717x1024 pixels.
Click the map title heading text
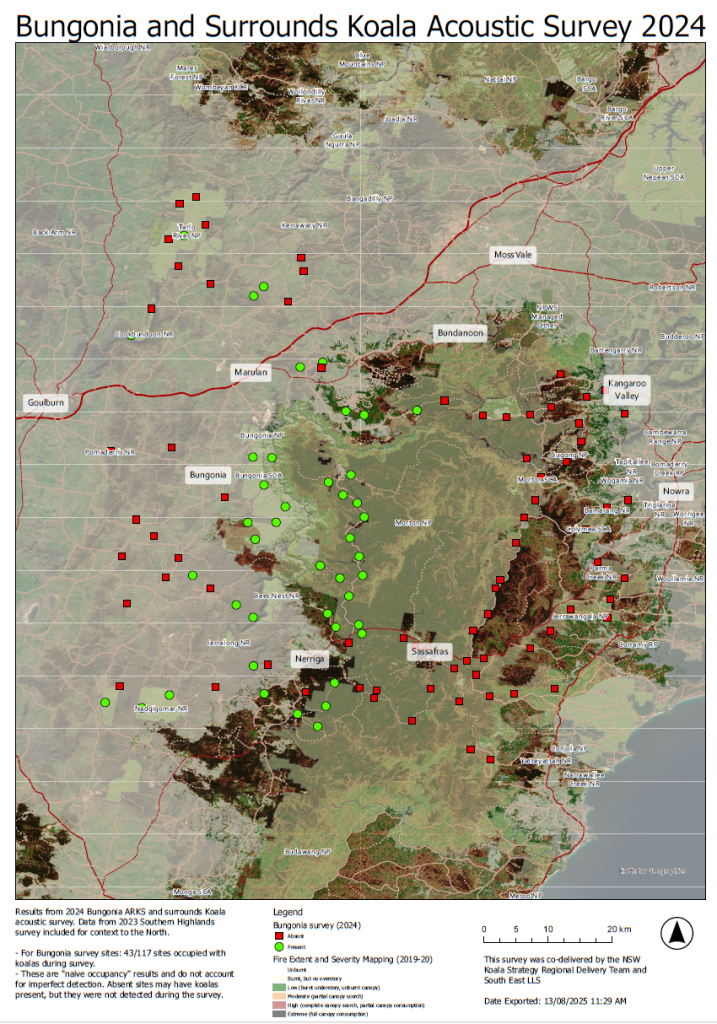pyautogui.click(x=358, y=26)
